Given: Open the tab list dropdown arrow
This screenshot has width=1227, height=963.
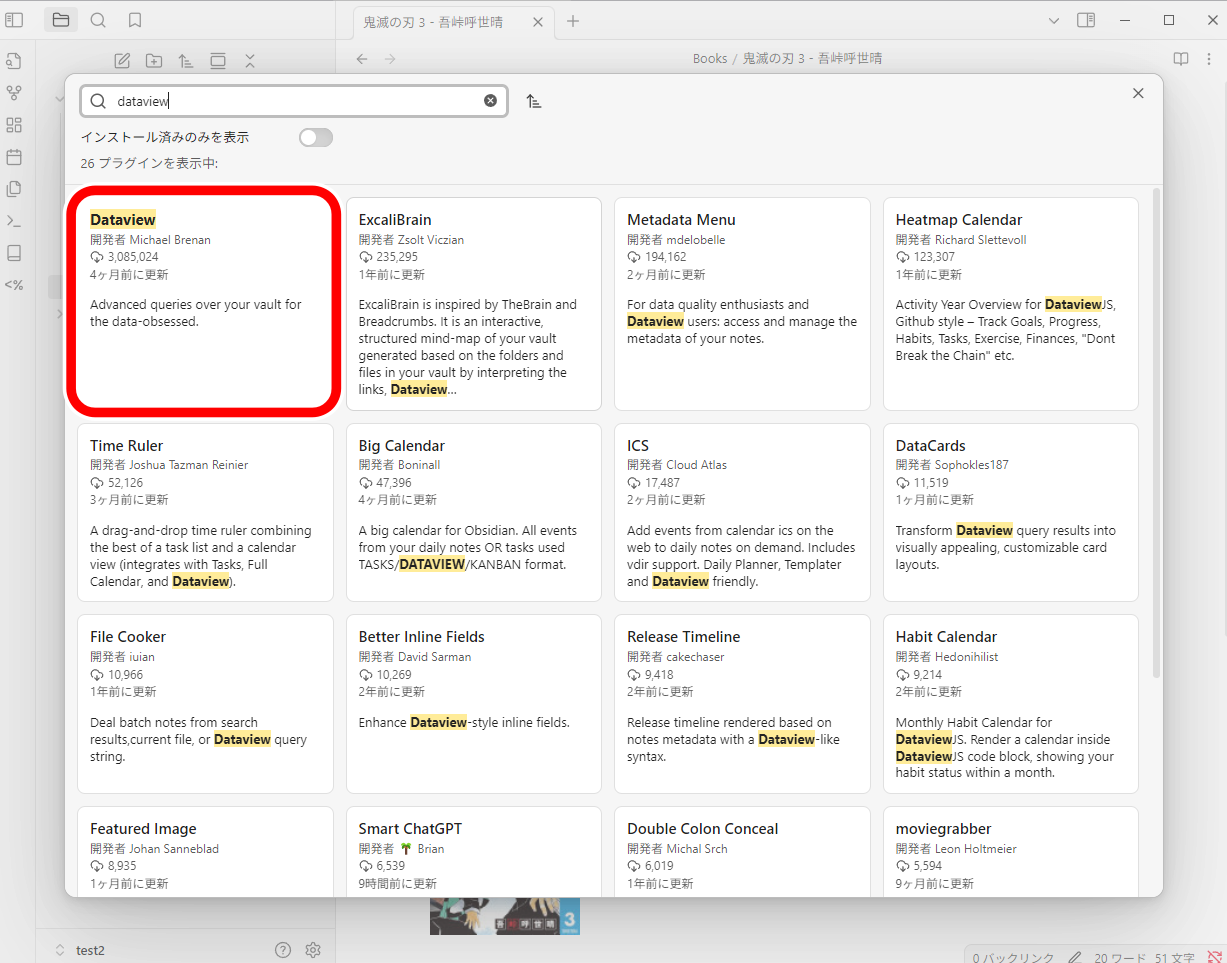Looking at the screenshot, I should 1053,20.
